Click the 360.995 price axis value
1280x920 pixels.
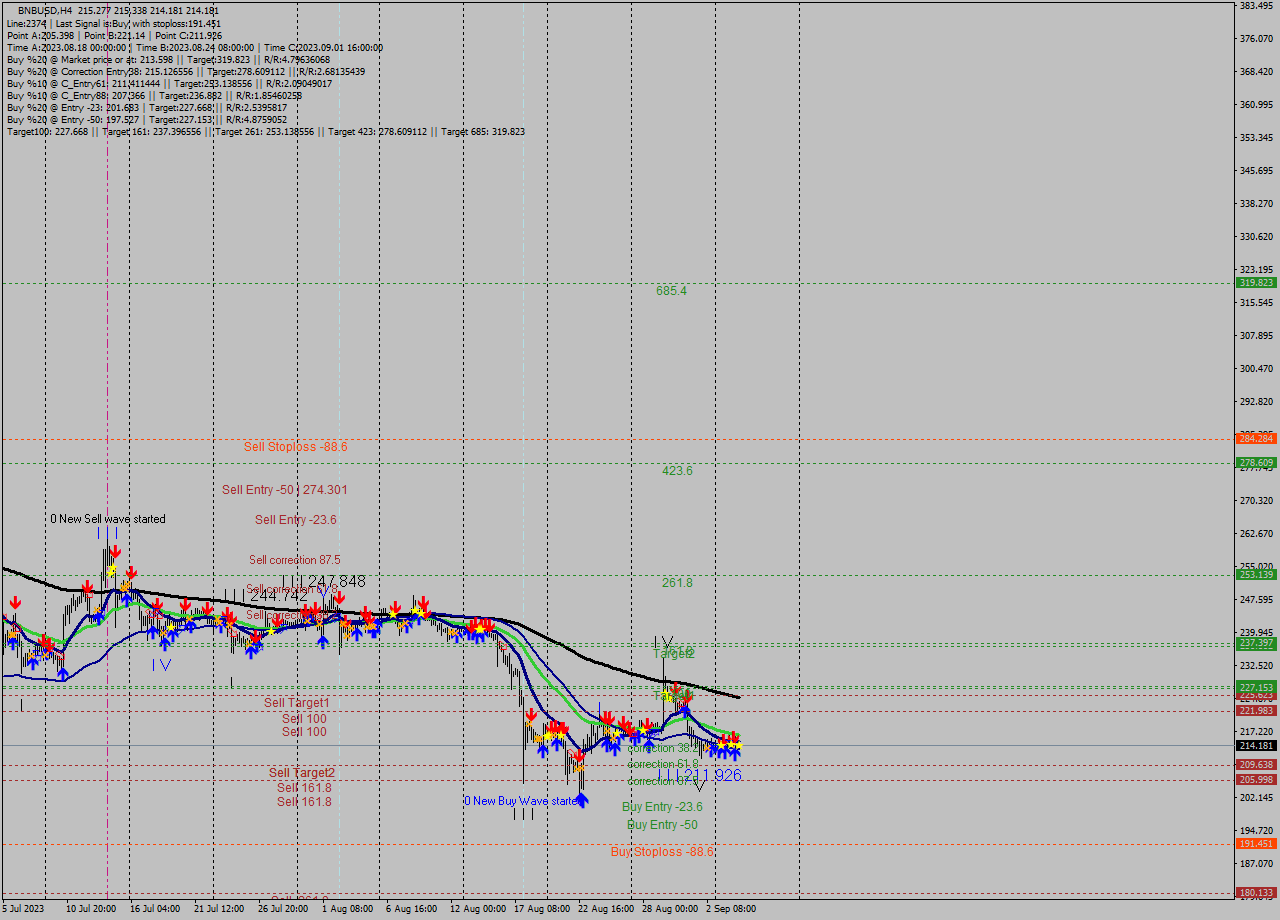tap(1256, 105)
